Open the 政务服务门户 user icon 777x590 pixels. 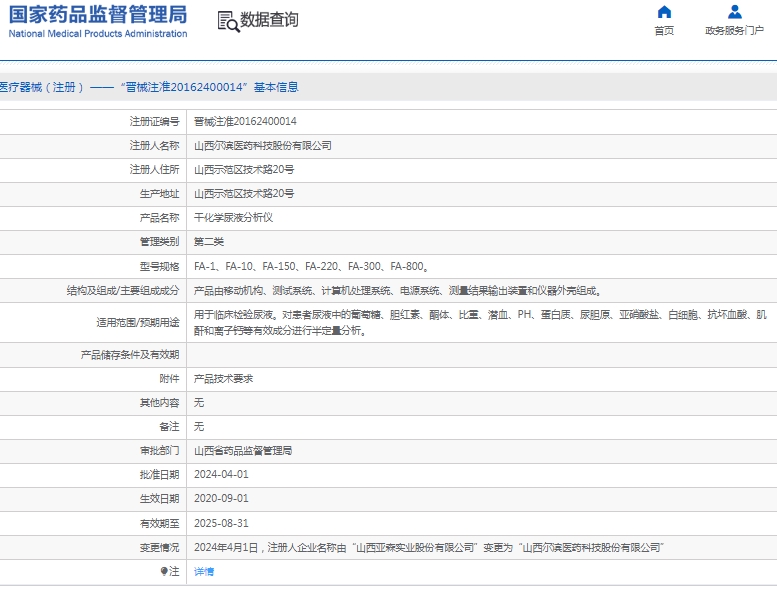pos(734,12)
